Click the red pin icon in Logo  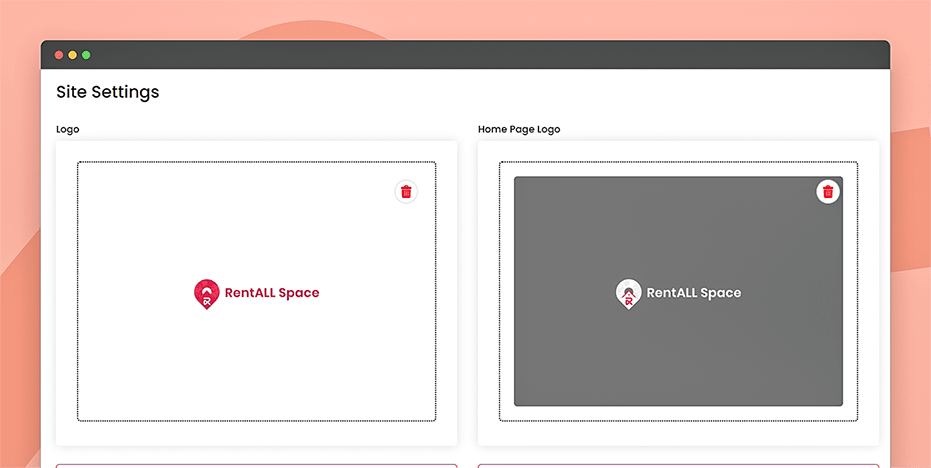point(206,294)
